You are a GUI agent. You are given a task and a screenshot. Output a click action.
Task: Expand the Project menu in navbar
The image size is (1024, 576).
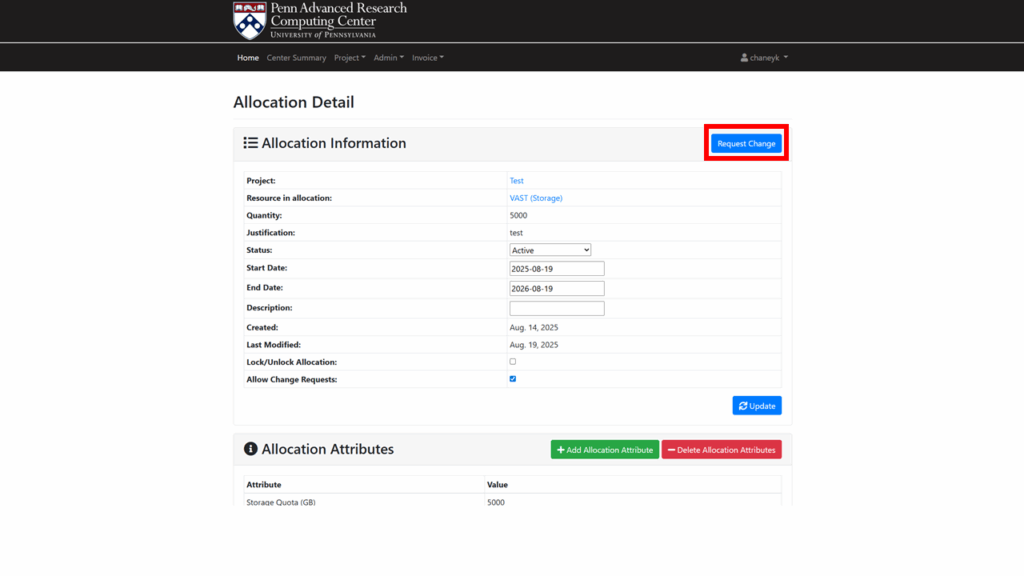(x=349, y=58)
